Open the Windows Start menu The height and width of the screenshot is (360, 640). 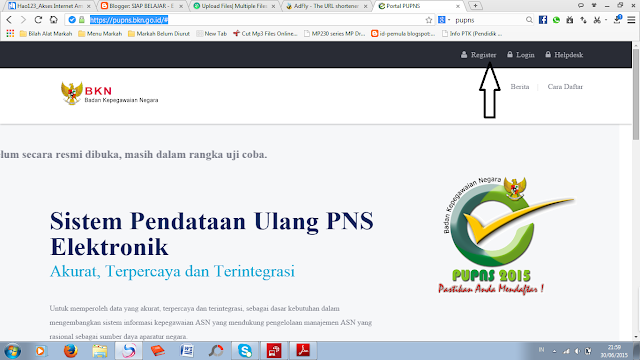point(12,351)
